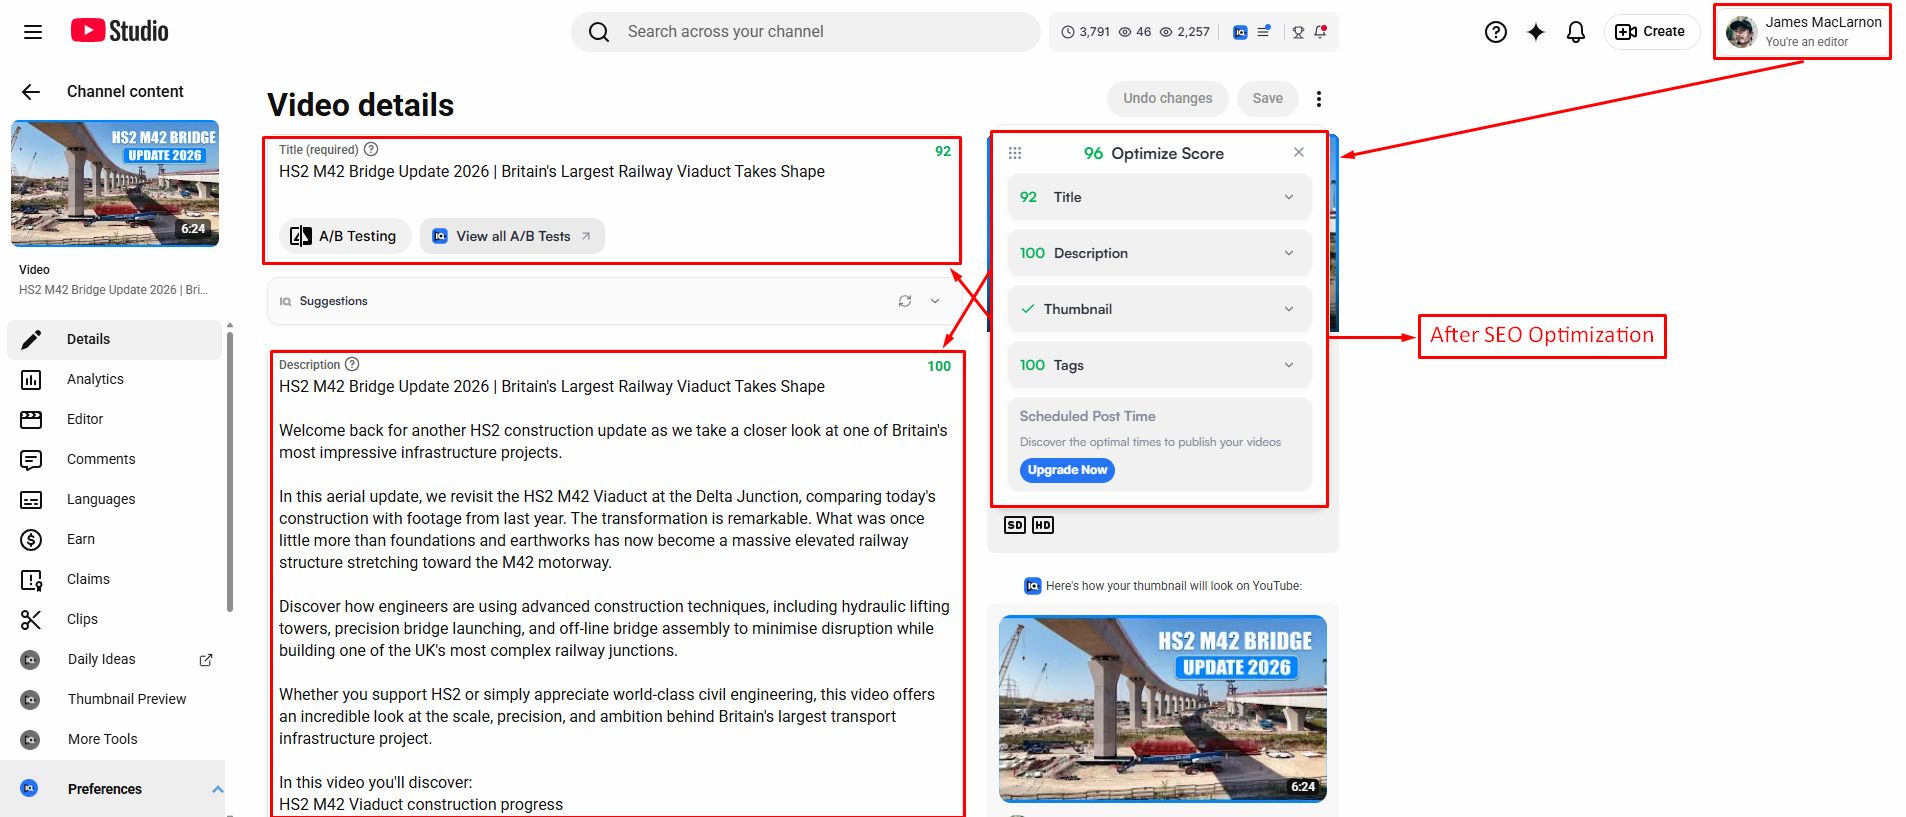The width and height of the screenshot is (1906, 817).
Task: Click the Optimize Score panel drag handle
Action: pos(1015,153)
